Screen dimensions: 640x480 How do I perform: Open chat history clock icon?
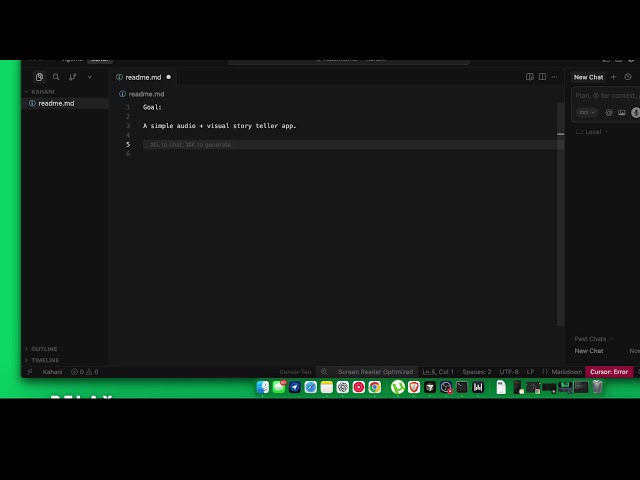coord(628,77)
